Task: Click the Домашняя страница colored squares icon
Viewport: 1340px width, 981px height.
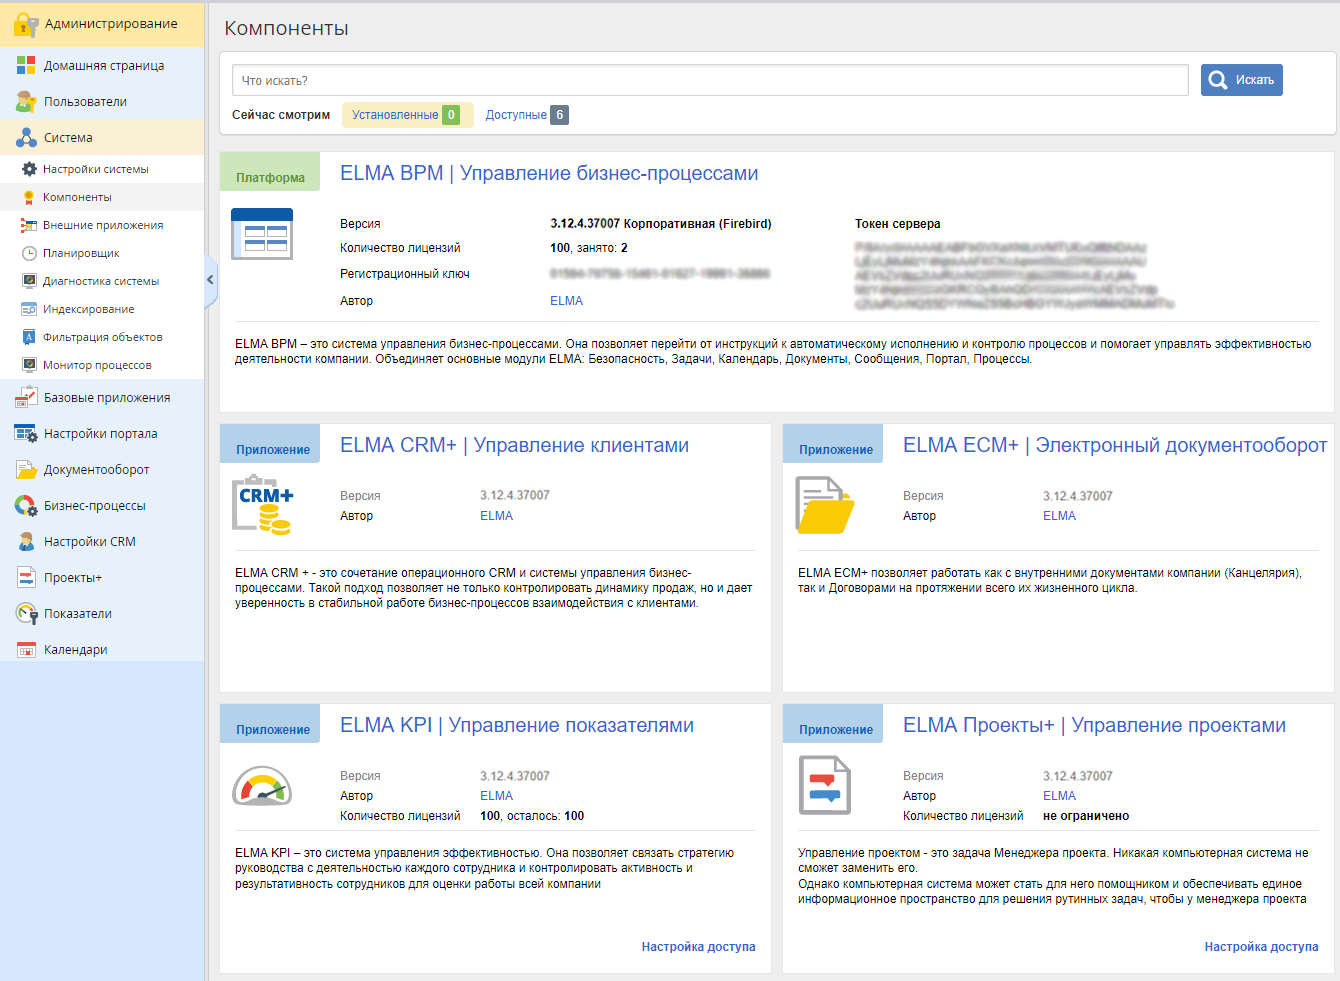Action: coord(26,66)
